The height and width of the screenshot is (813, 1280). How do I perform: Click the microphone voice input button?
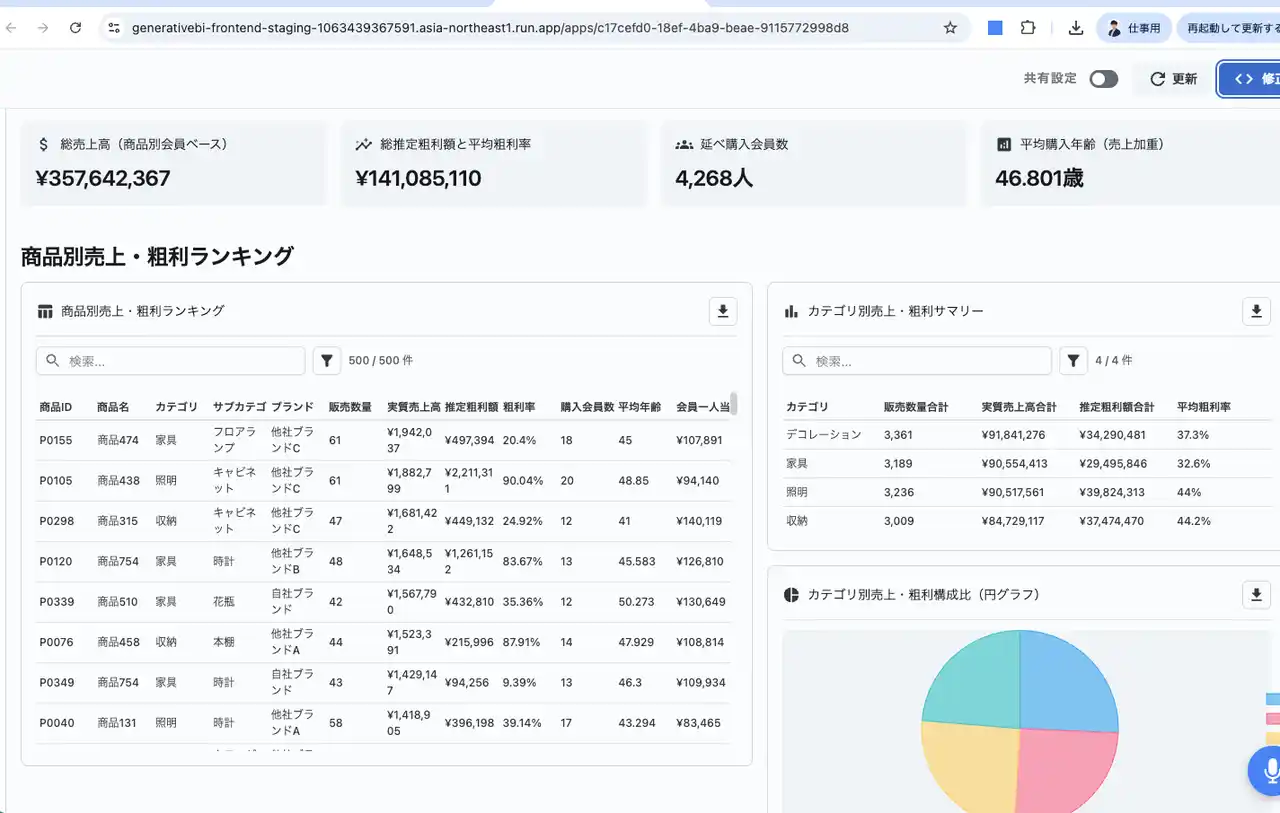[1268, 770]
